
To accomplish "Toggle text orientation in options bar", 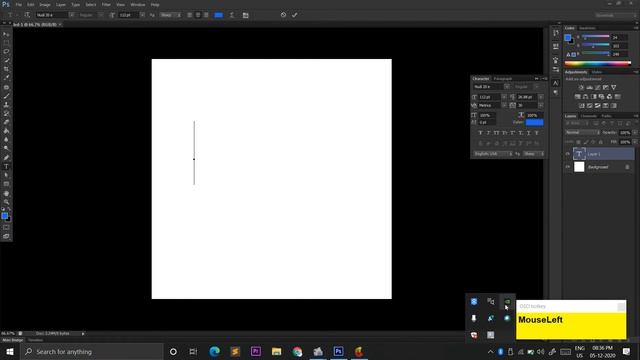I will tap(27, 15).
